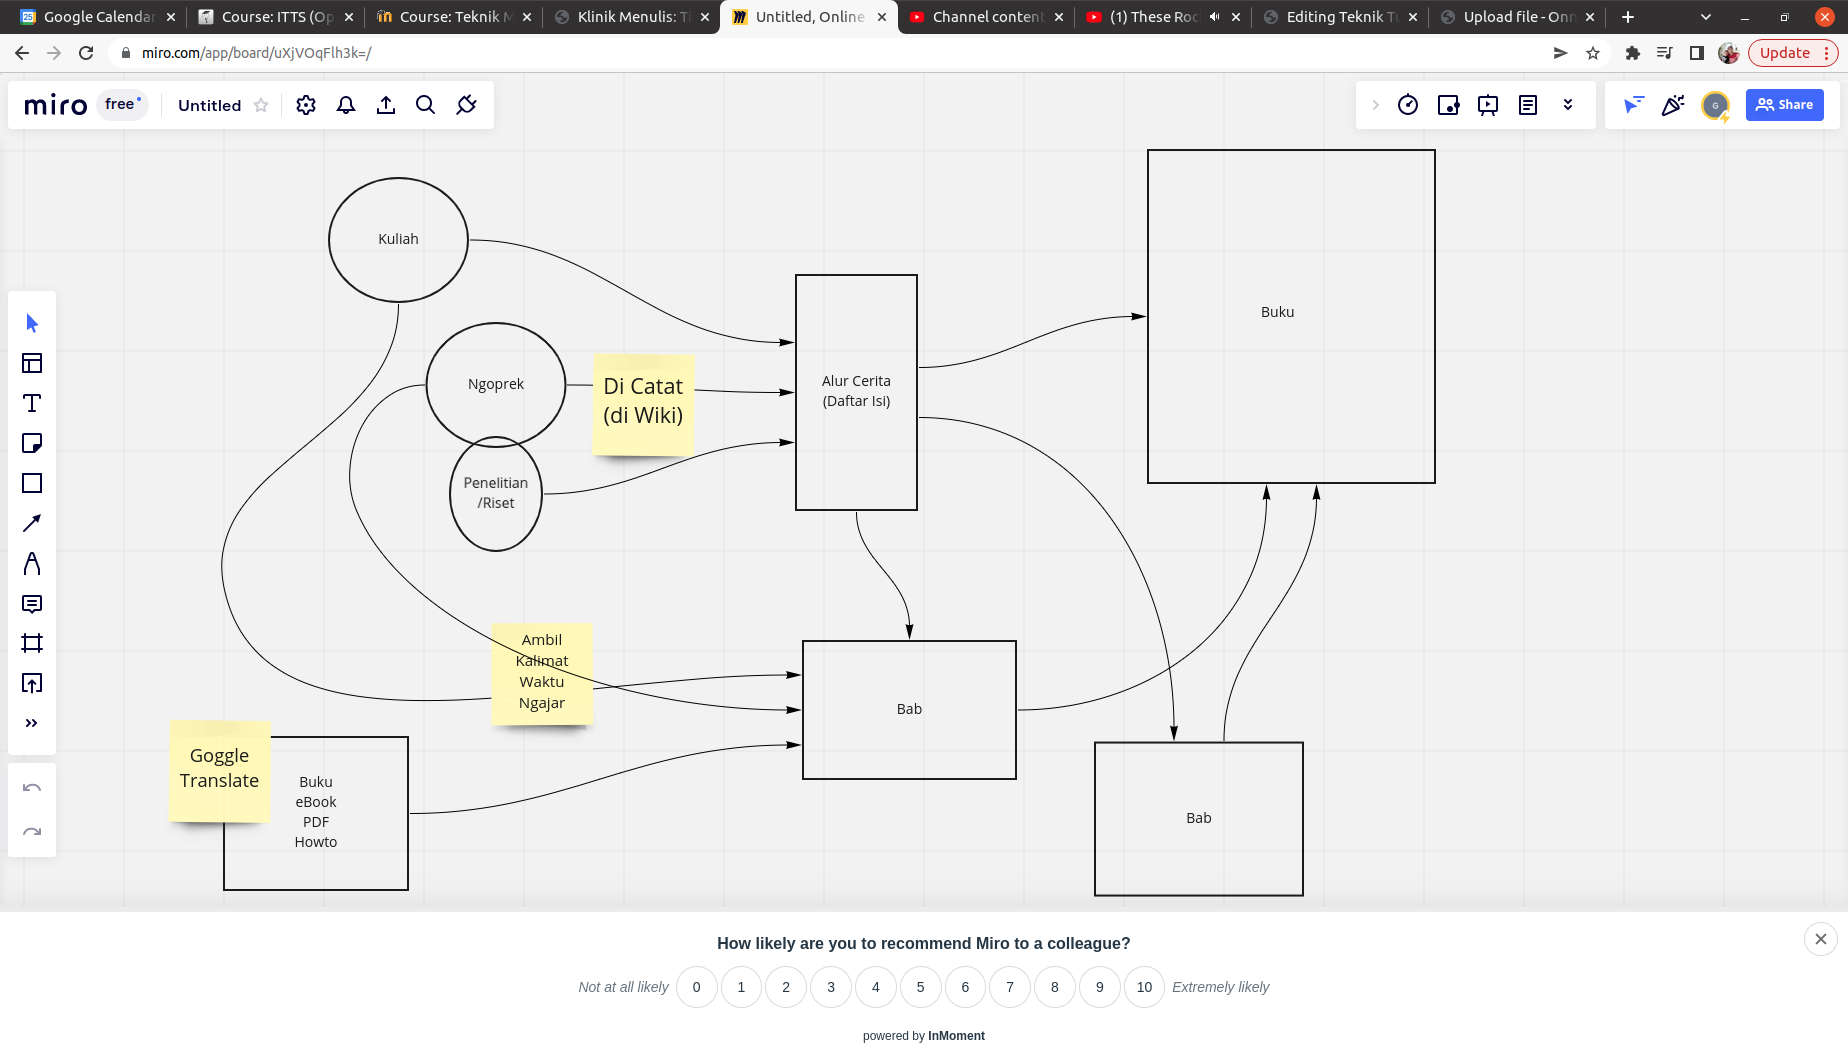
Task: Switch to Channel content browser tab
Action: coord(986,17)
